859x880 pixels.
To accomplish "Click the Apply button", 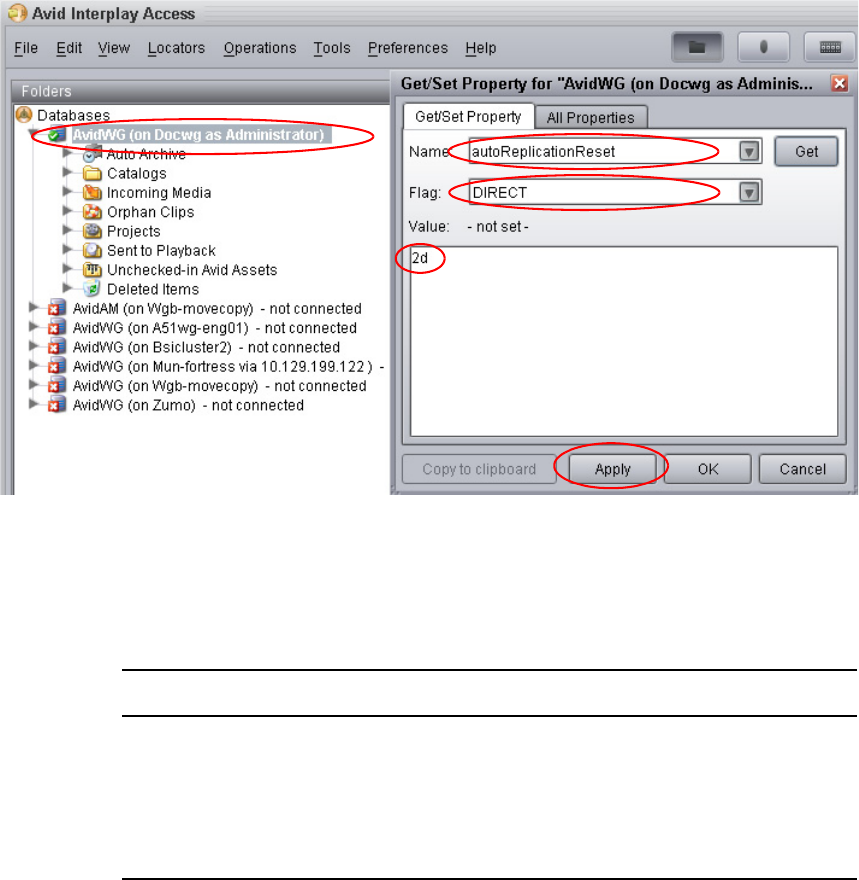I will 613,469.
